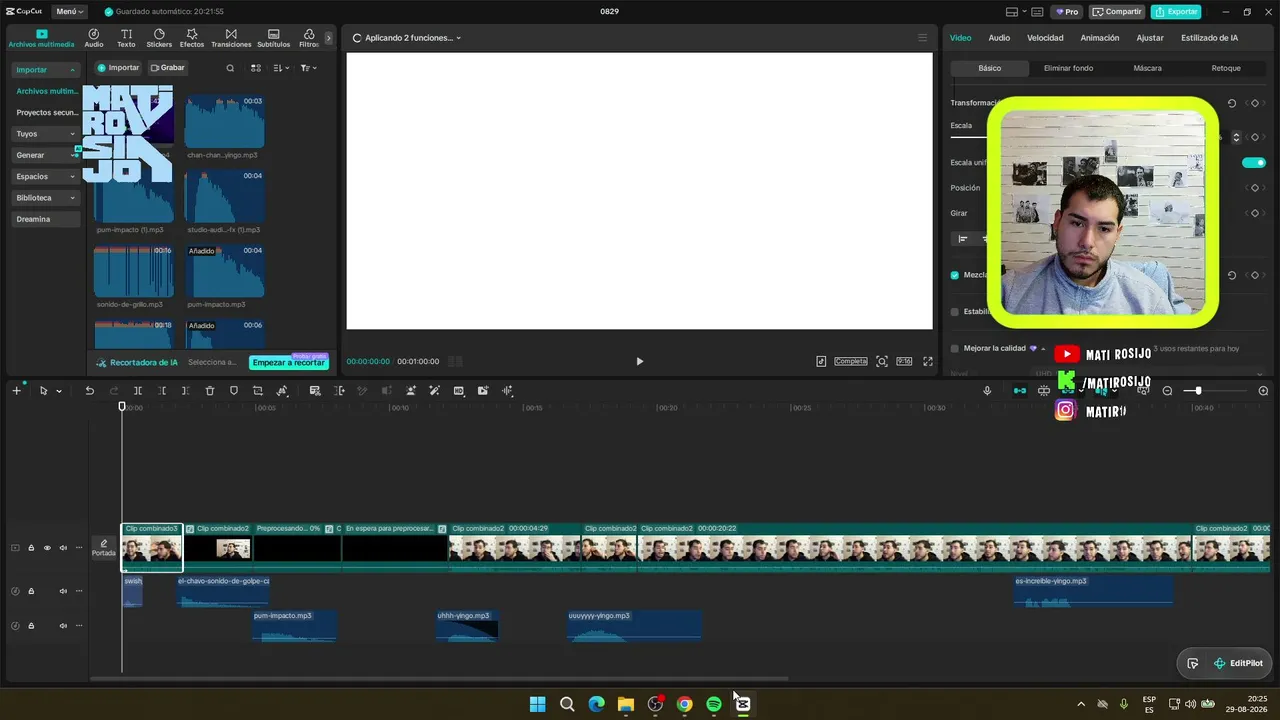
Task: Open the Subtítulos panel
Action: coord(274,38)
